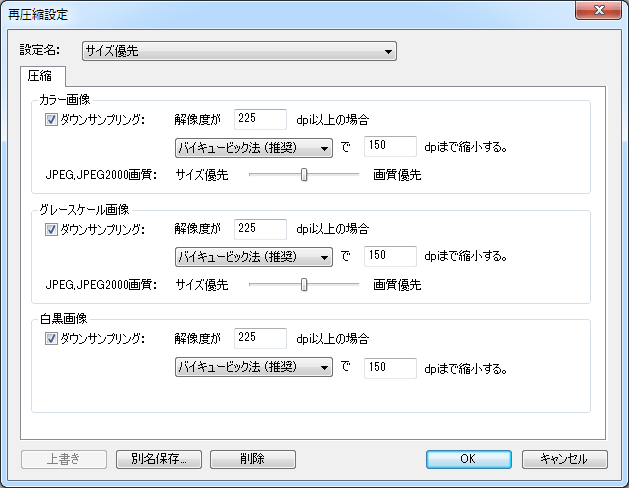Click the monochrome image 225 dpi threshold field
The height and width of the screenshot is (488, 629).
coord(260,339)
